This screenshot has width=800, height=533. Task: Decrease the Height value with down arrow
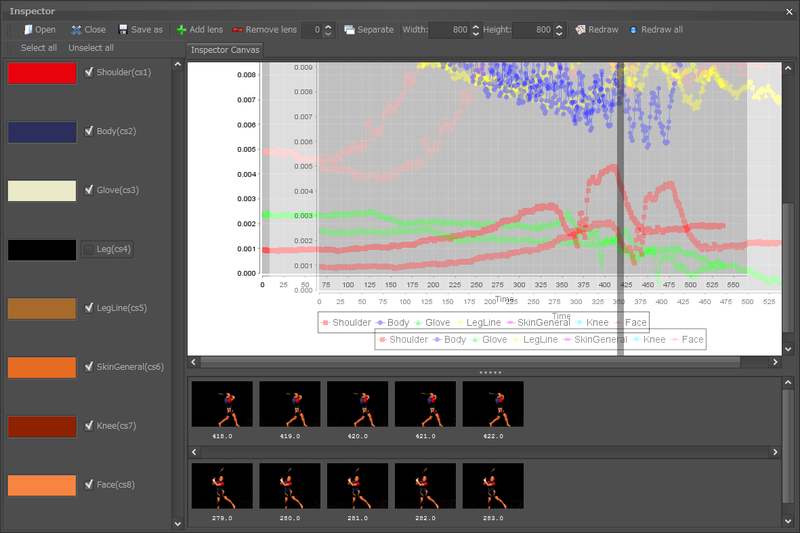tap(560, 34)
